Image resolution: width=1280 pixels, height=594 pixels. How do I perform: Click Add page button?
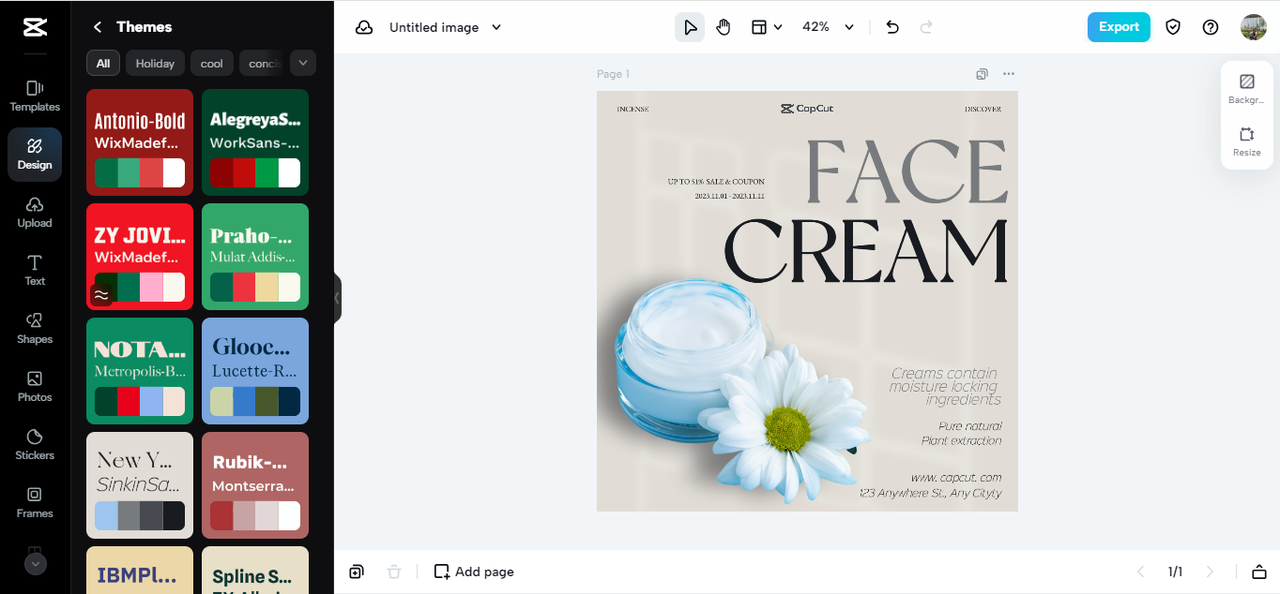(x=474, y=572)
